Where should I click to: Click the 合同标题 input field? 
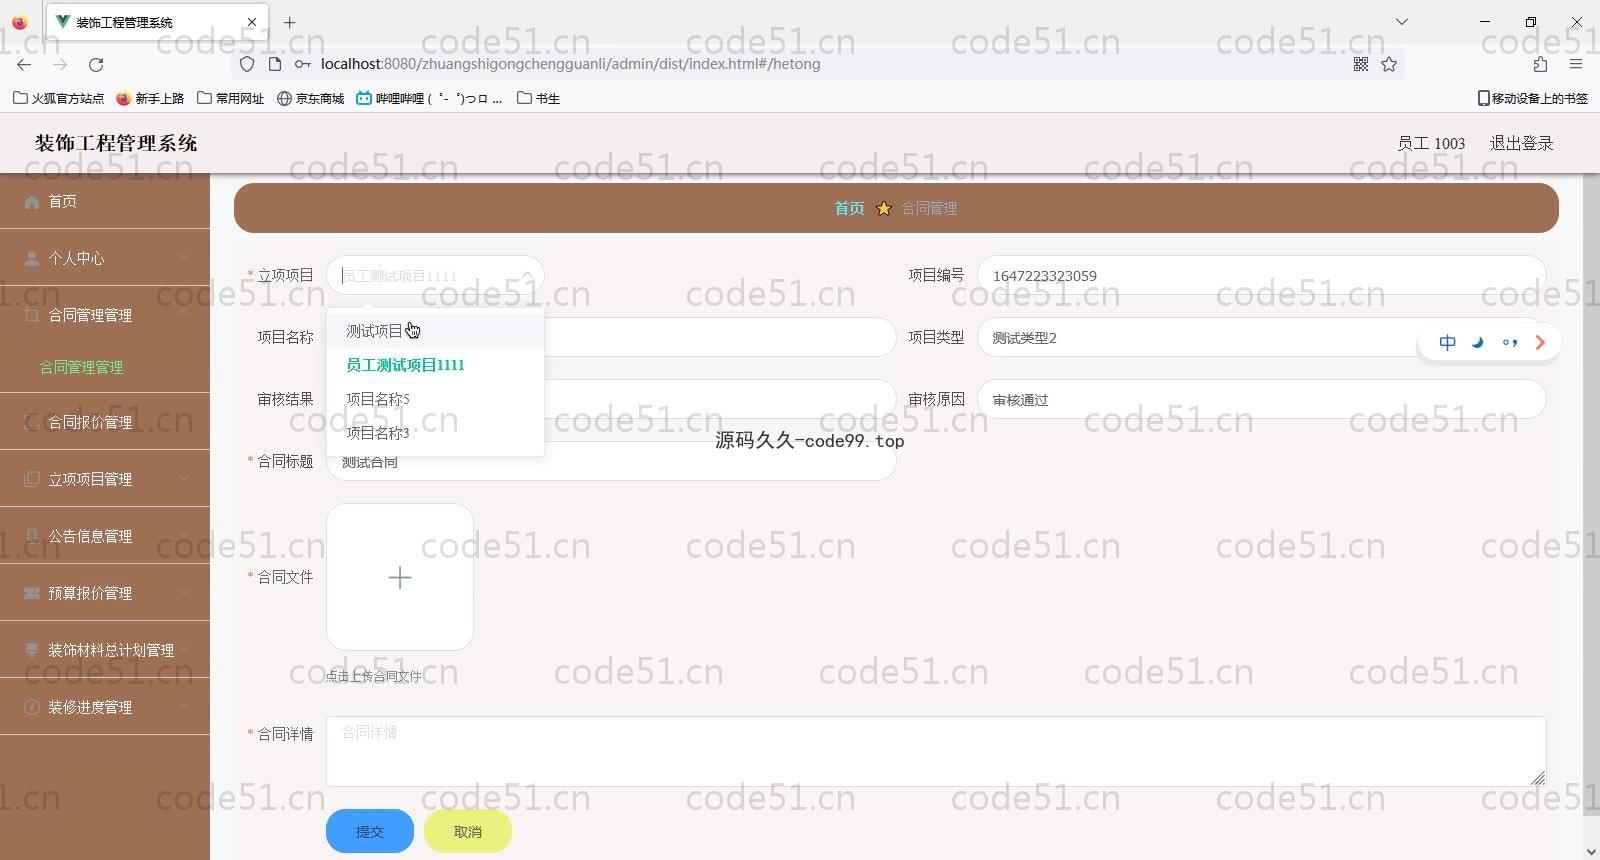click(x=612, y=461)
